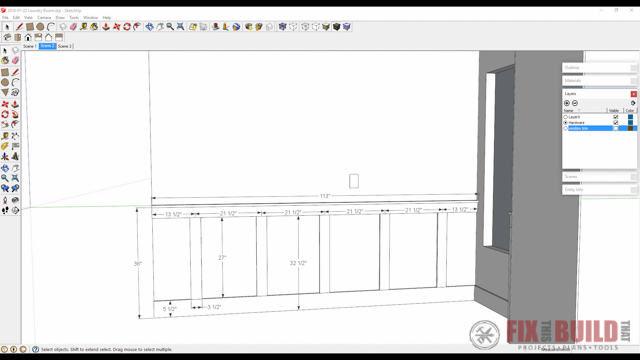
Task: Open the View menu
Action: click(x=28, y=18)
